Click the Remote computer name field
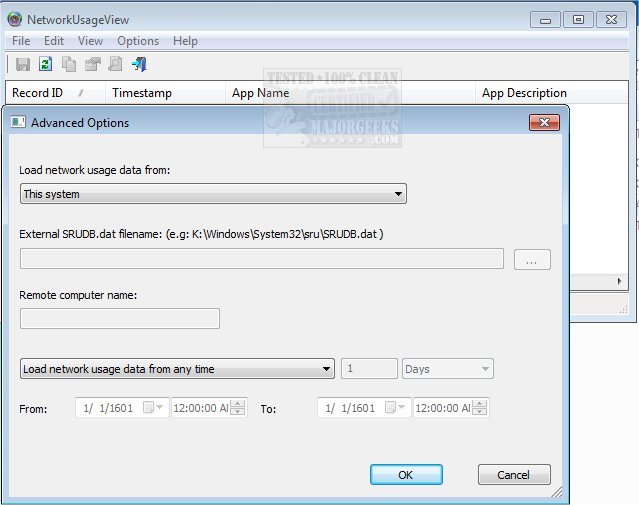The width and height of the screenshot is (639, 505). 120,318
